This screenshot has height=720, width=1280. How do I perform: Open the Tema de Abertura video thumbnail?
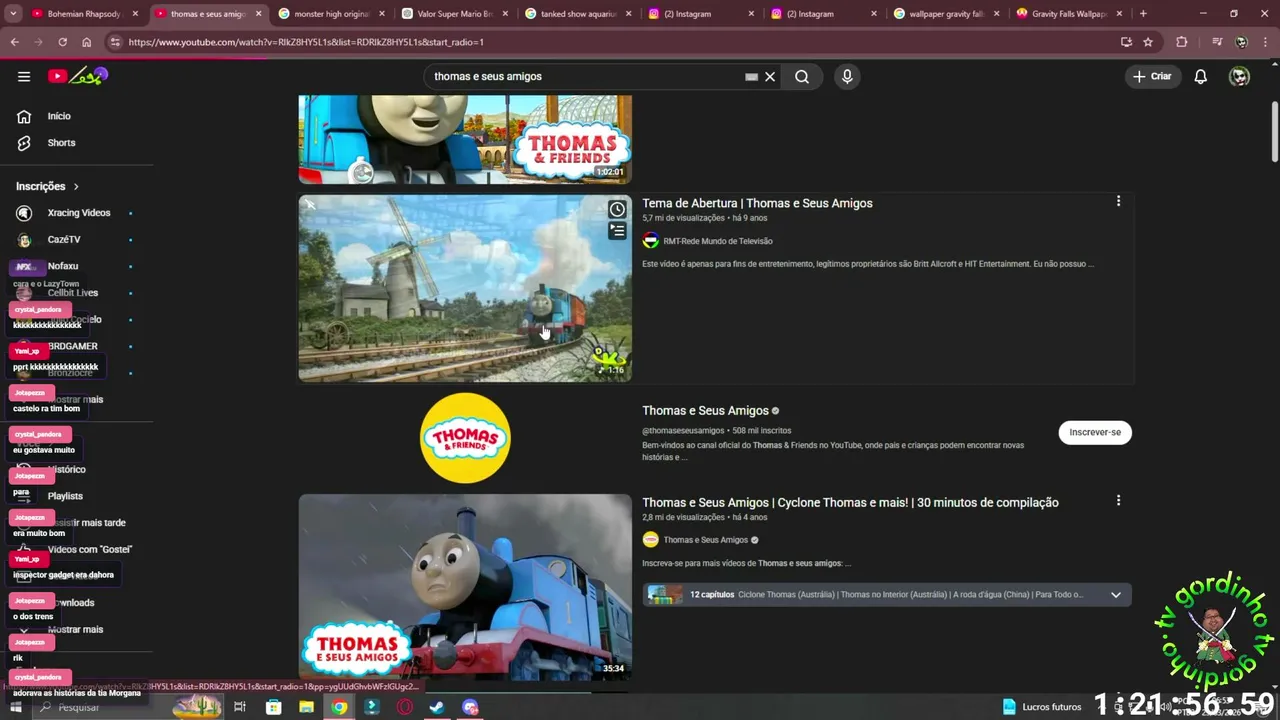click(x=465, y=288)
